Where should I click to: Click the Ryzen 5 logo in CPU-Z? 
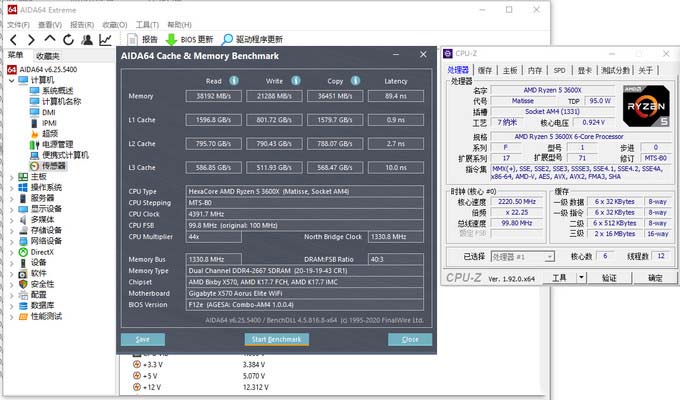tap(646, 106)
